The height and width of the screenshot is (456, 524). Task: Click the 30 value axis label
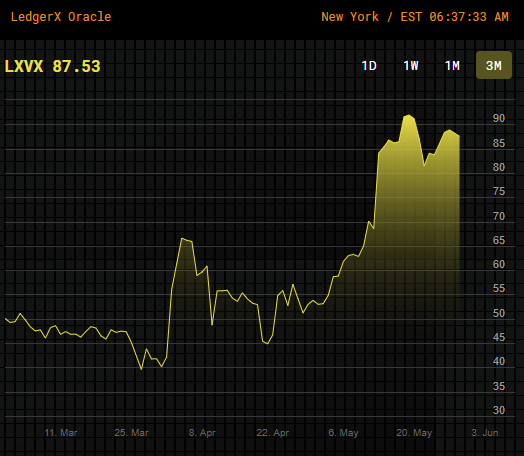tap(499, 410)
